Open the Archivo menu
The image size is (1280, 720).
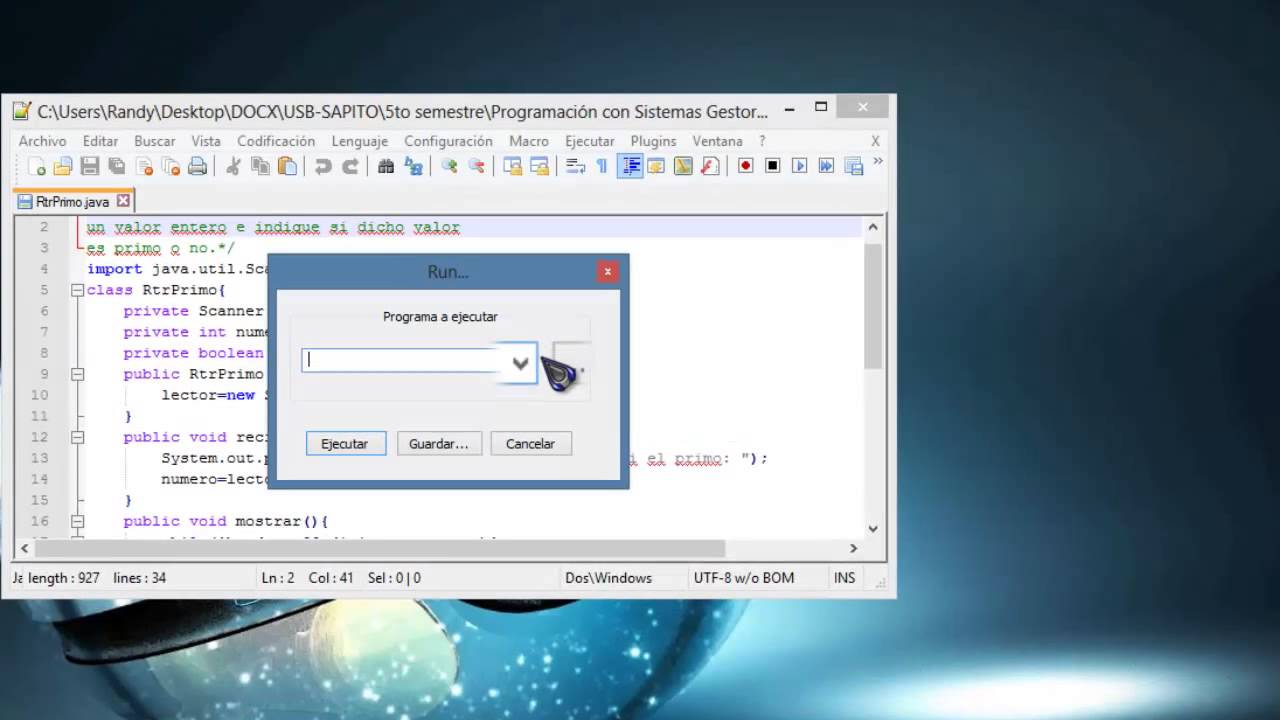pyautogui.click(x=42, y=141)
